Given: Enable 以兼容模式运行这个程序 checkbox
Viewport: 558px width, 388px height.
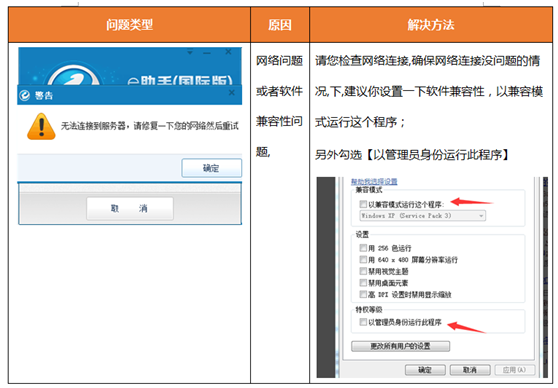Looking at the screenshot, I should coord(363,204).
